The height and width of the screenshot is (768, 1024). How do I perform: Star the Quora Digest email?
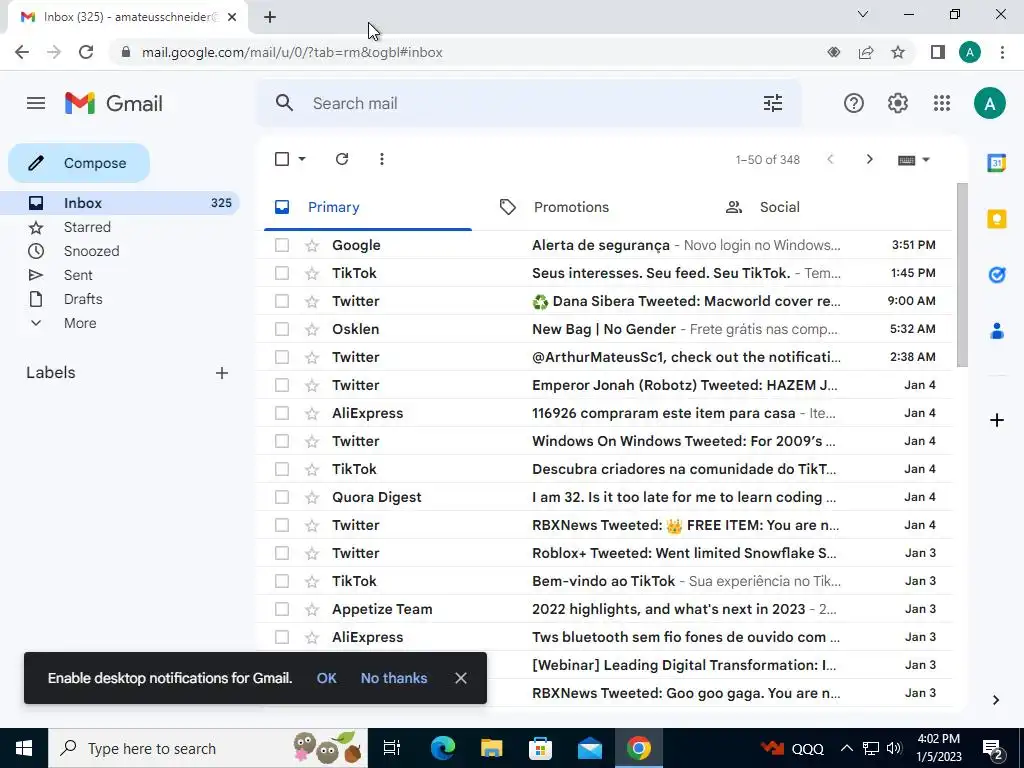[312, 497]
